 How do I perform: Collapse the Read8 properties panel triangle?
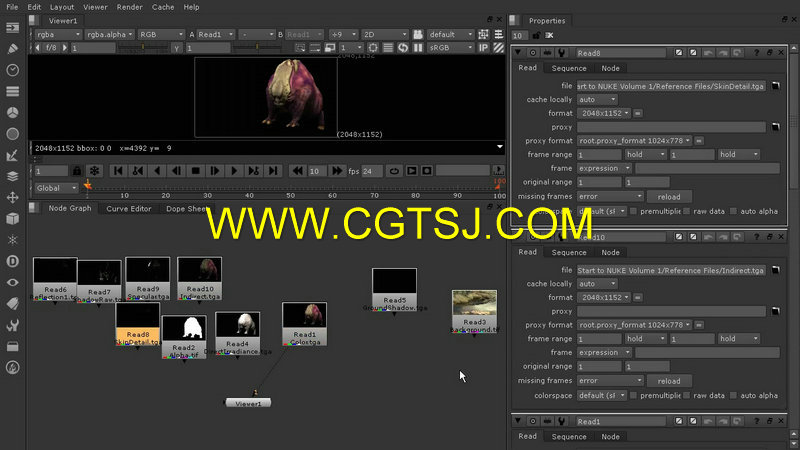(518, 53)
